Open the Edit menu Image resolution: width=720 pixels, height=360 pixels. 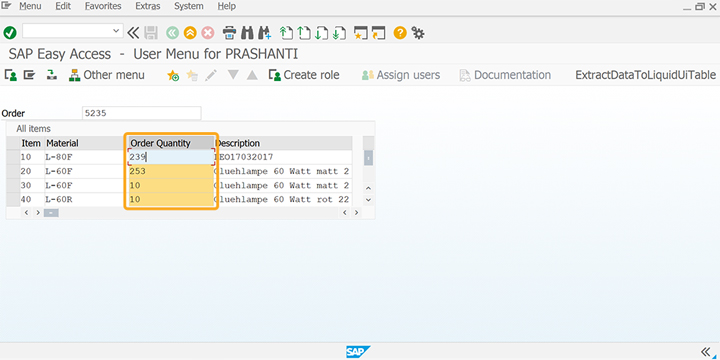(x=63, y=6)
